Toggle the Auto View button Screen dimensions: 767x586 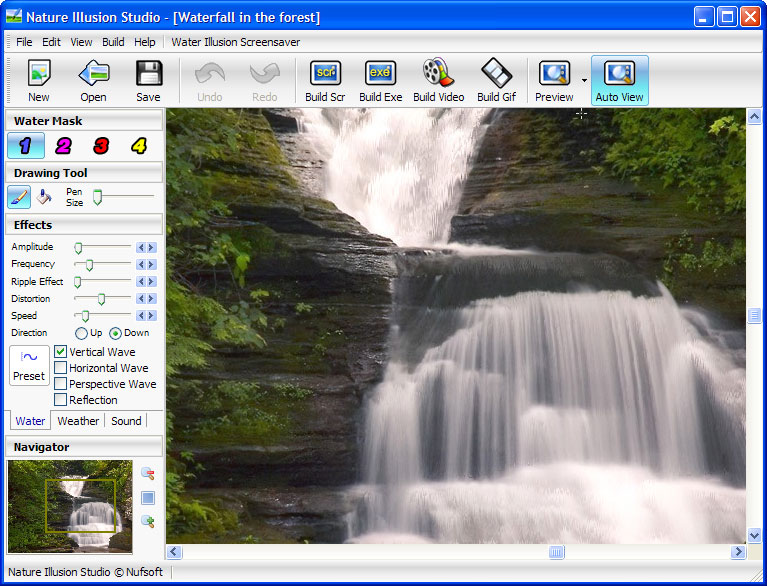point(620,80)
